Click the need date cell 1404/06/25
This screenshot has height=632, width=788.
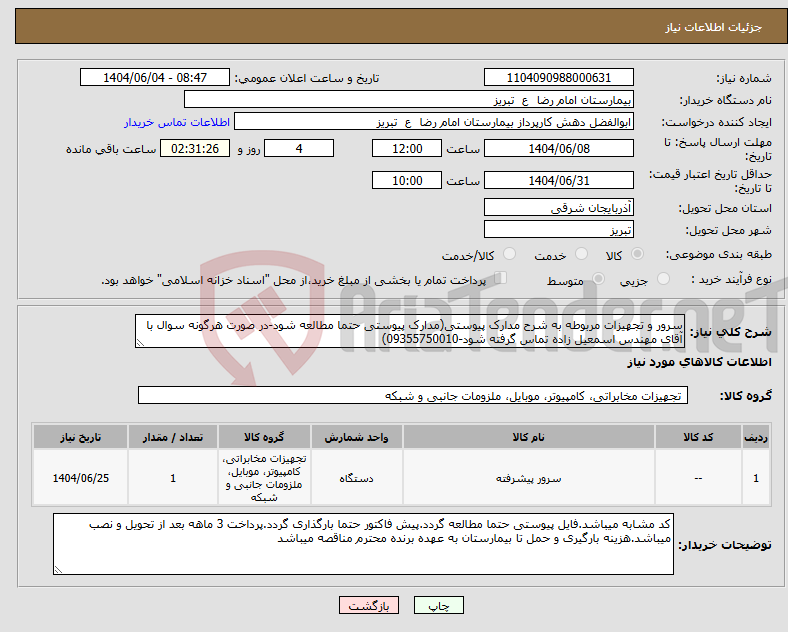click(80, 478)
